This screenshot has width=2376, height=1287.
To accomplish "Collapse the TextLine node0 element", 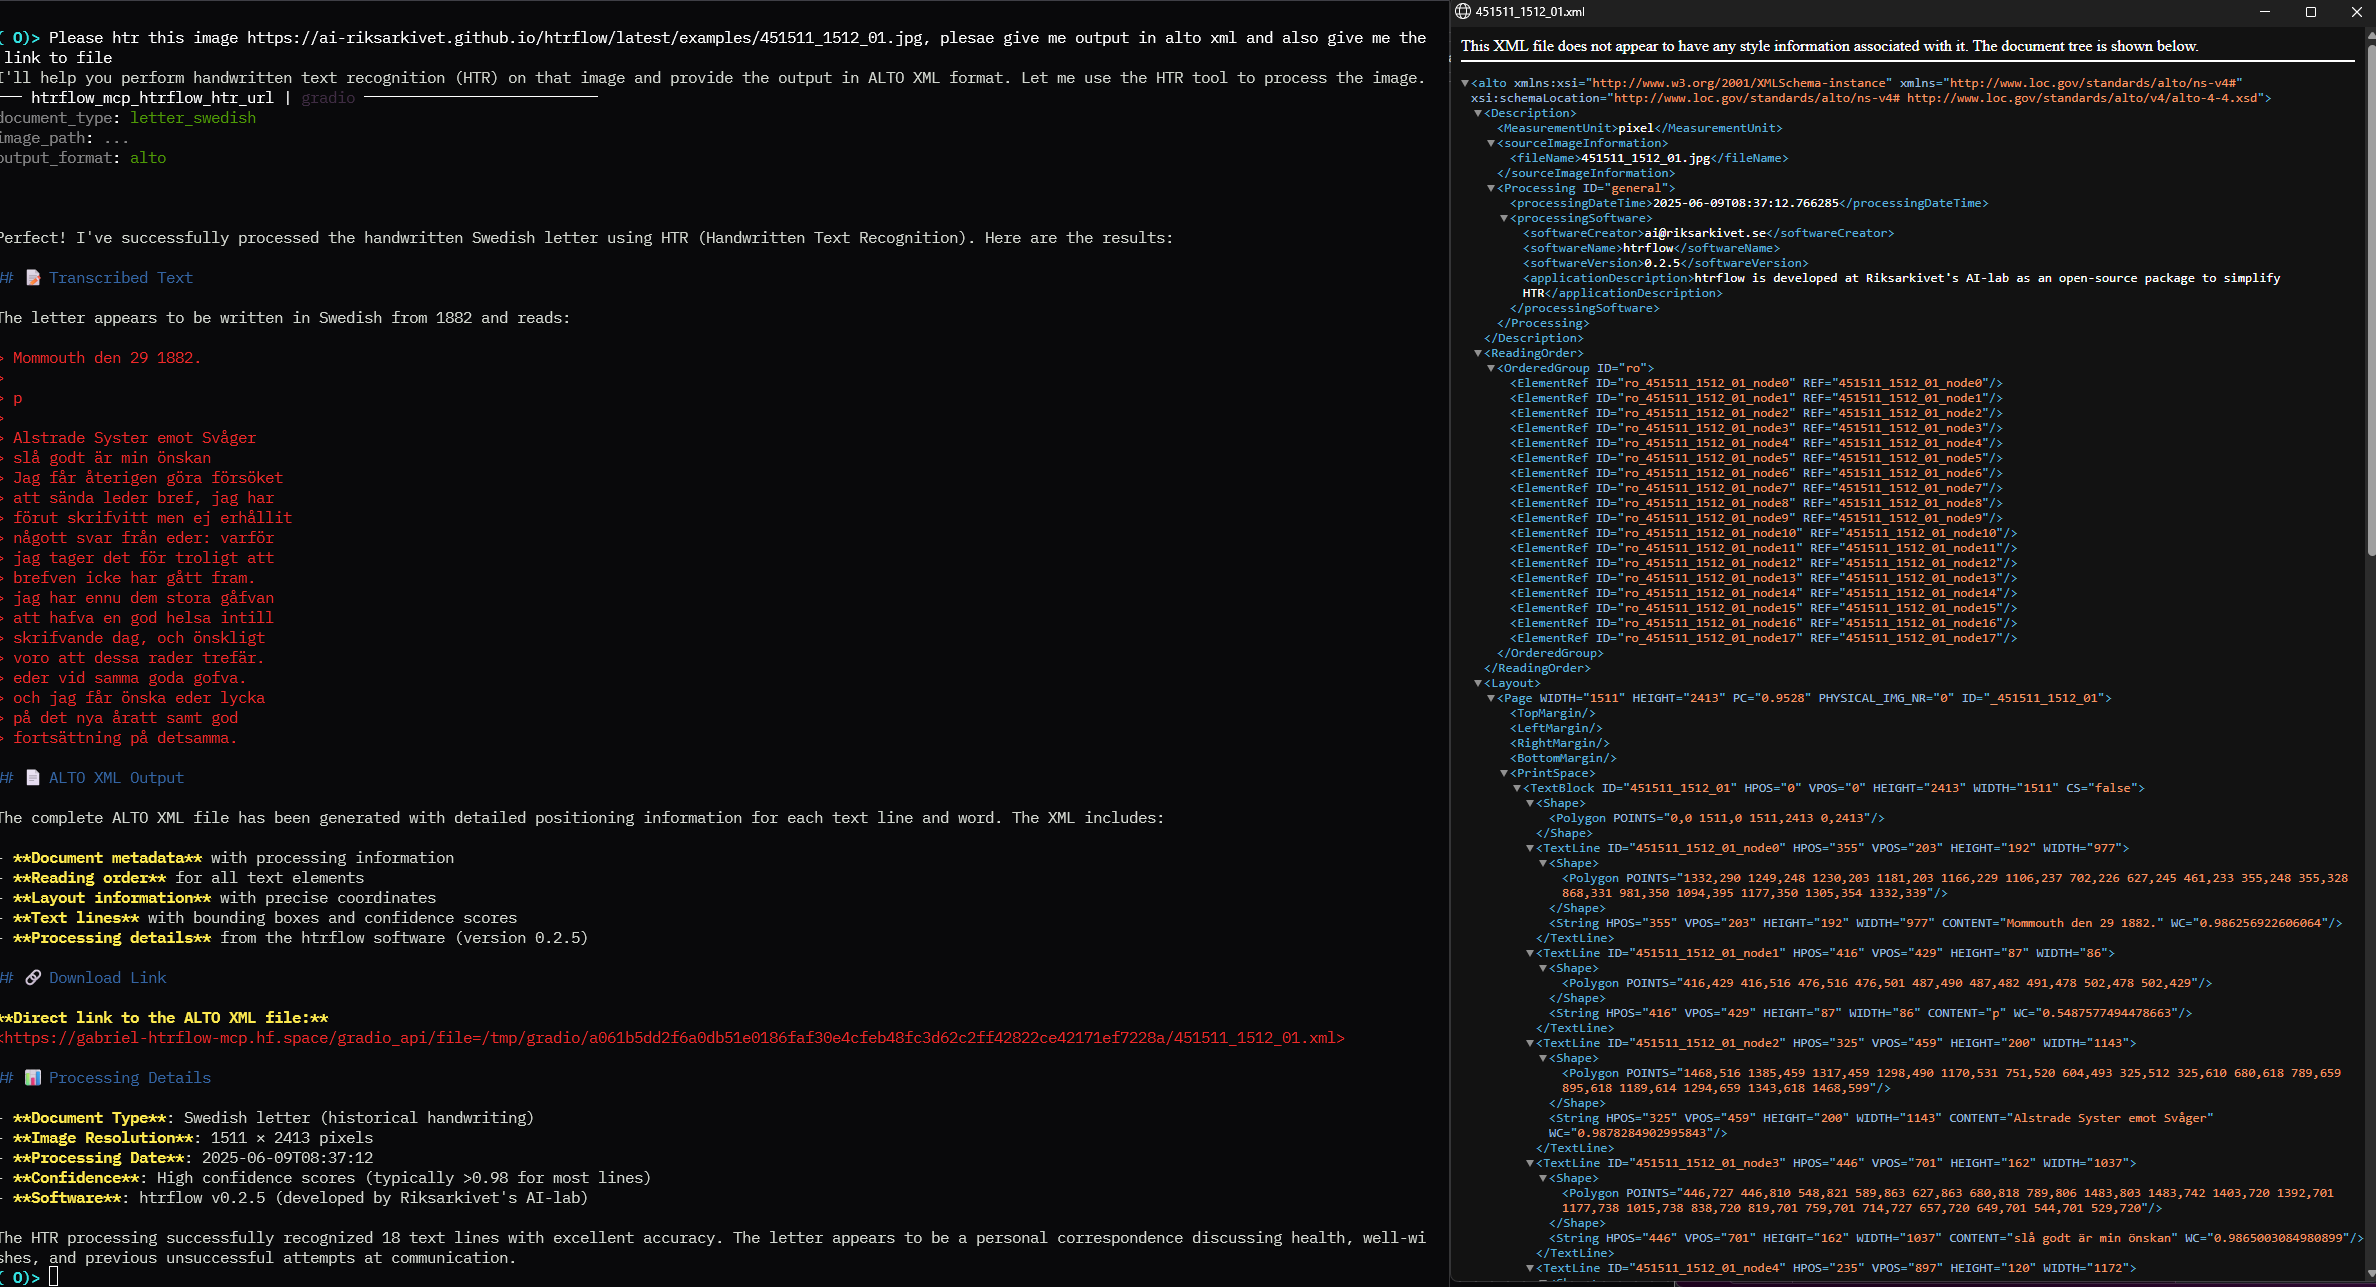I will 1530,849.
